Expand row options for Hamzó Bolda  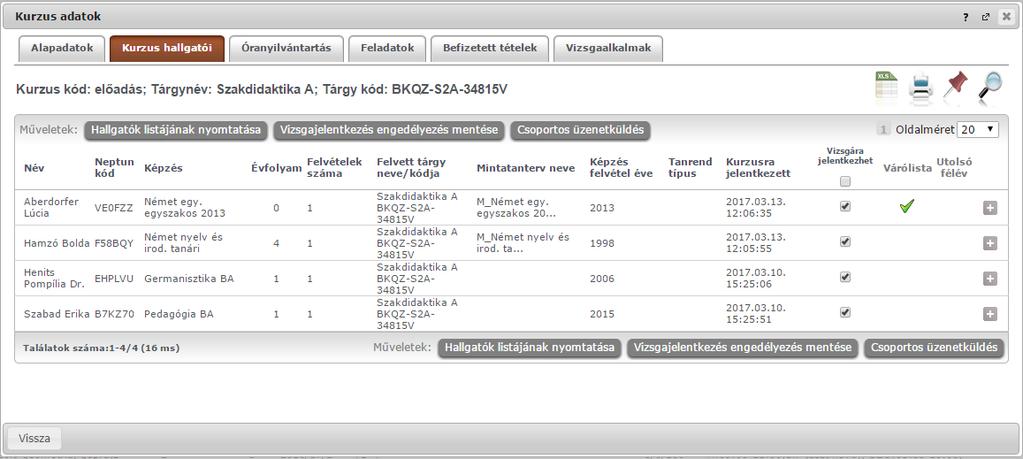tap(990, 243)
